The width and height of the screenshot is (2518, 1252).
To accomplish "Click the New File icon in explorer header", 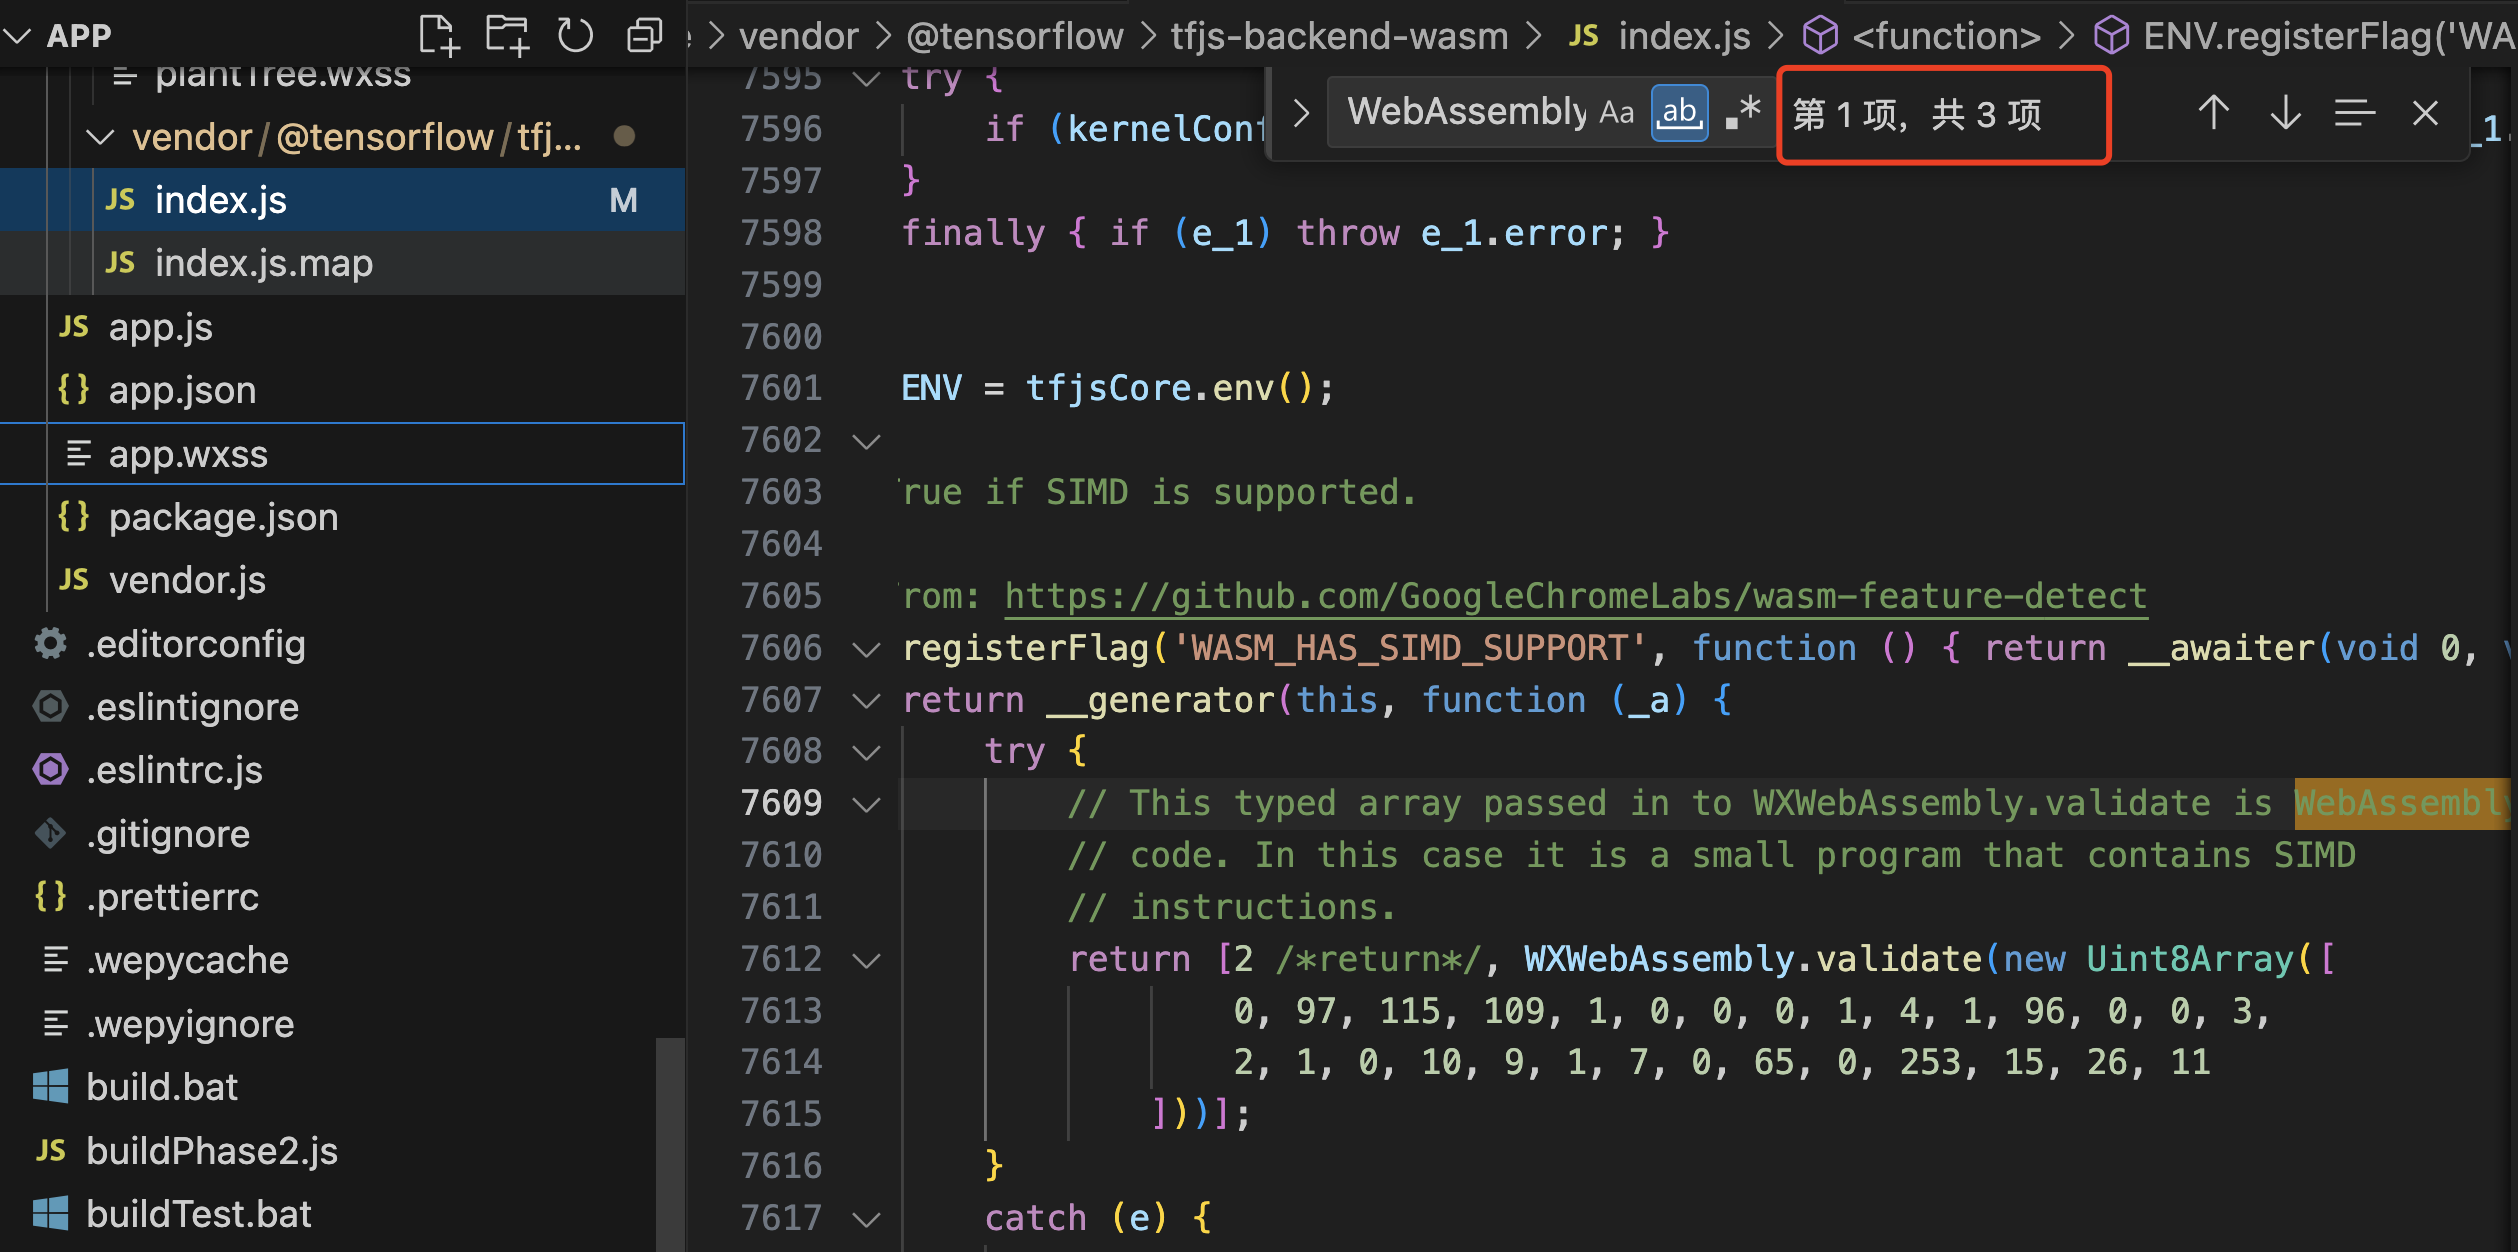I will click(x=438, y=36).
